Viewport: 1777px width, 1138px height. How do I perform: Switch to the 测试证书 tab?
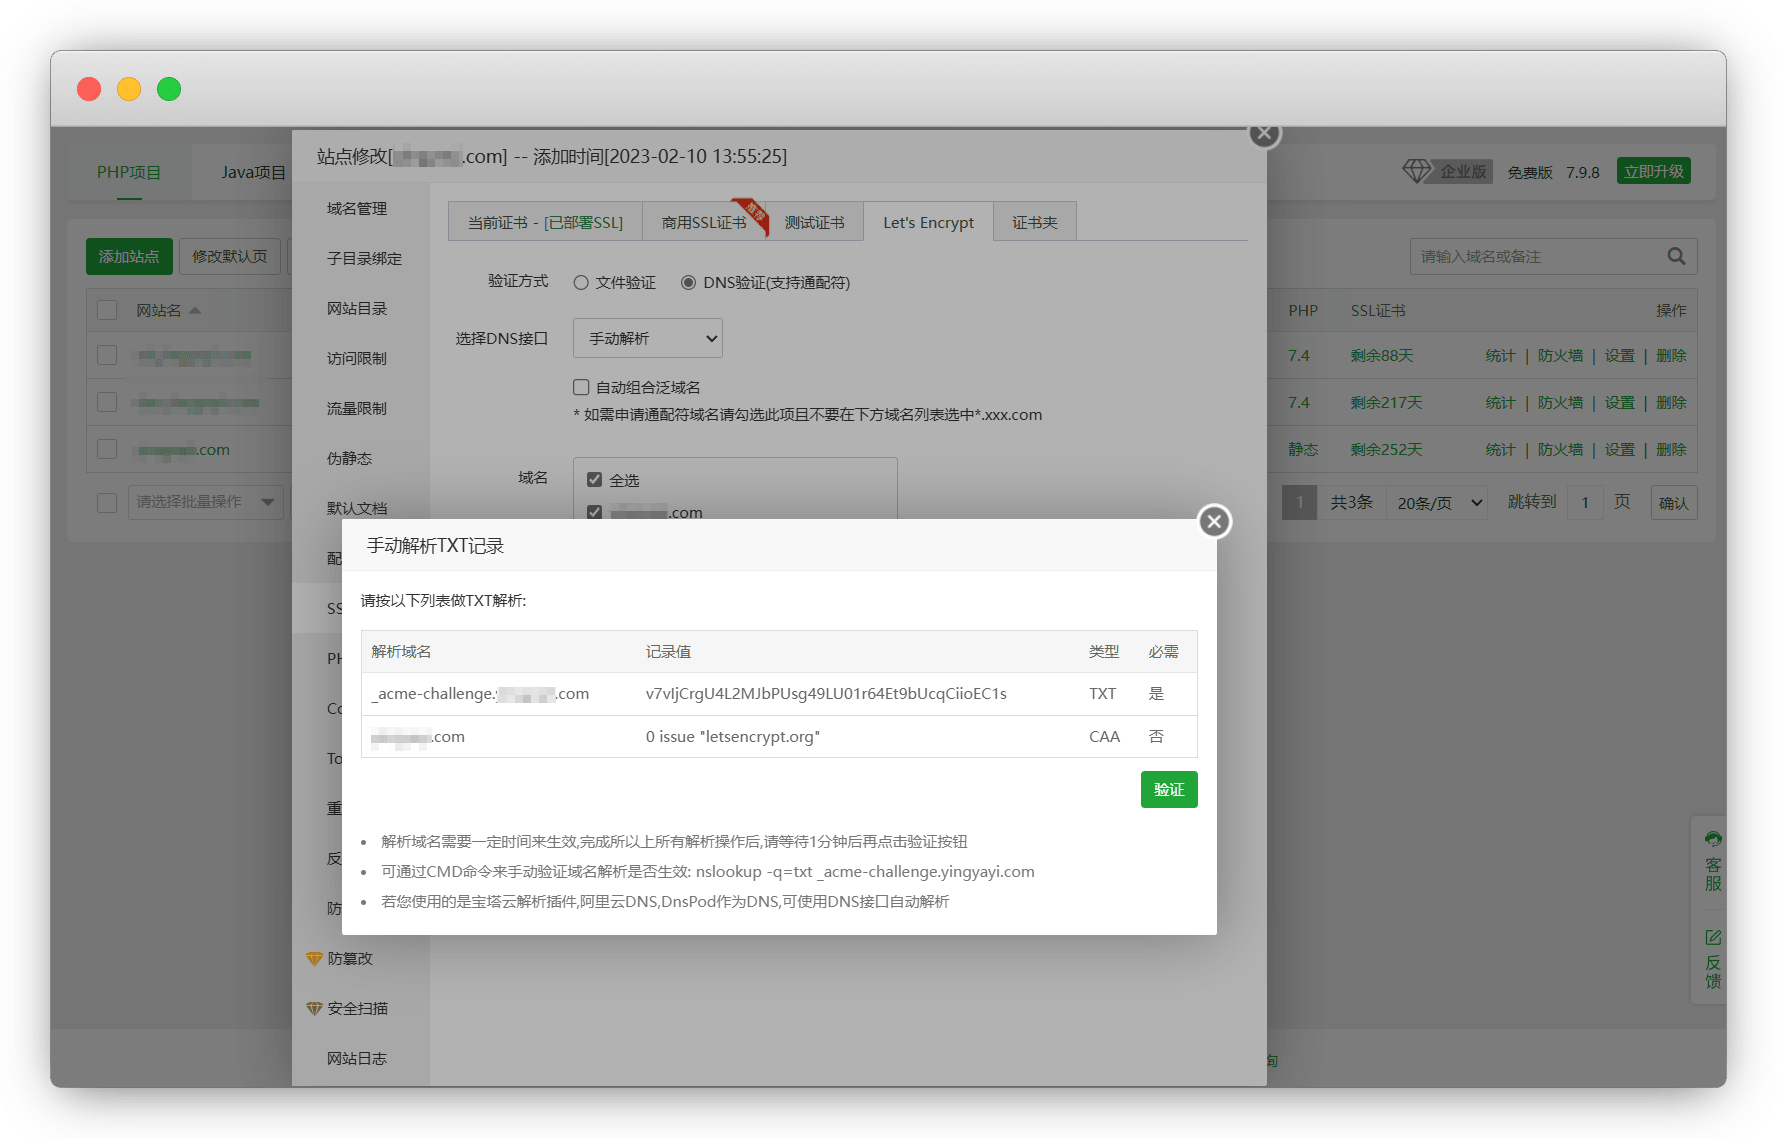tap(814, 222)
